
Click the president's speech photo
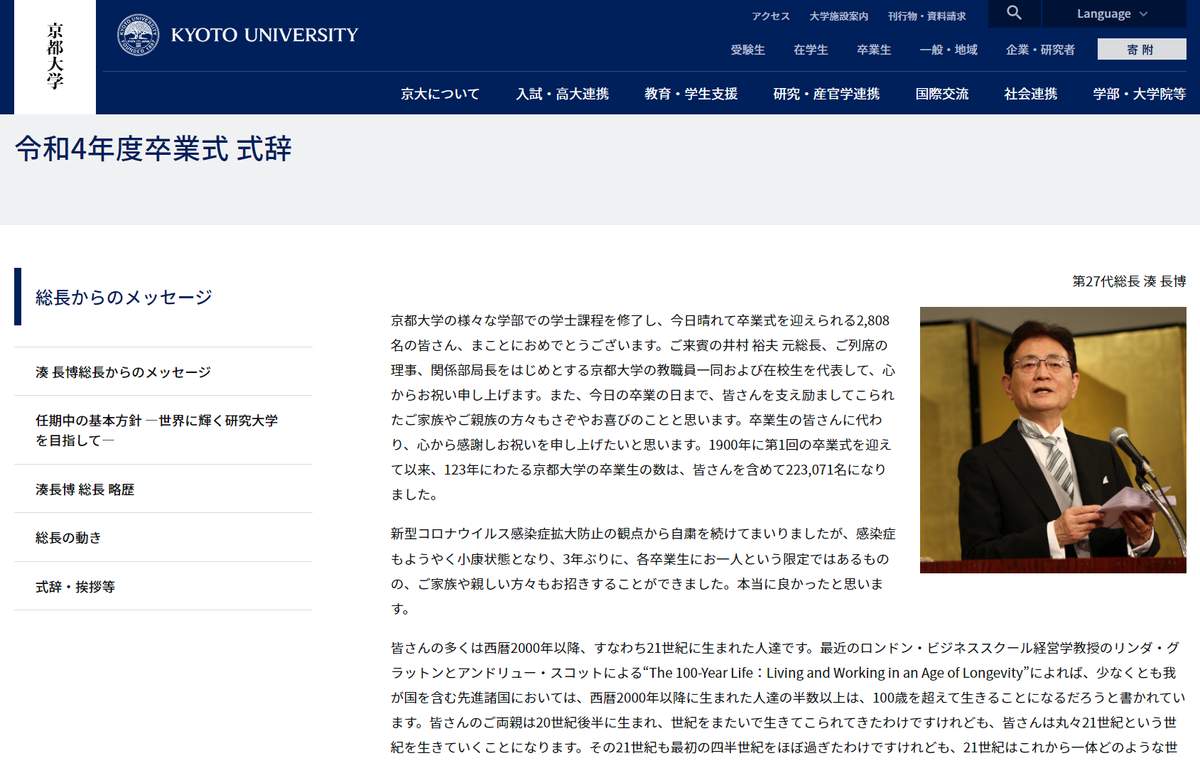tap(1052, 440)
